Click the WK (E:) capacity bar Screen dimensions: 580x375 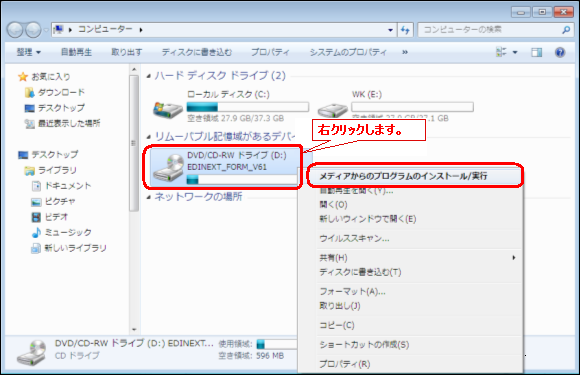point(412,107)
